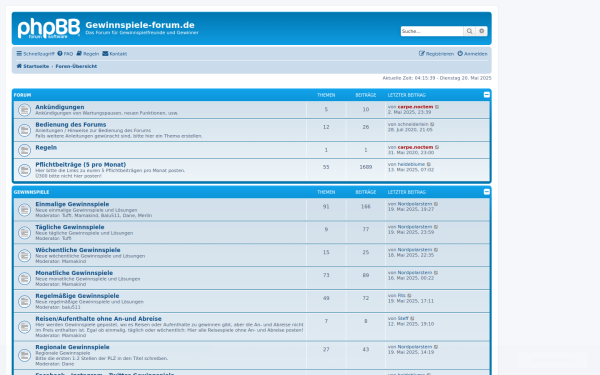Image resolution: width=600 pixels, height=375 pixels.
Task: Open Nordpolarstern profile in Einmalige Gewinnspiele row
Action: (x=415, y=204)
